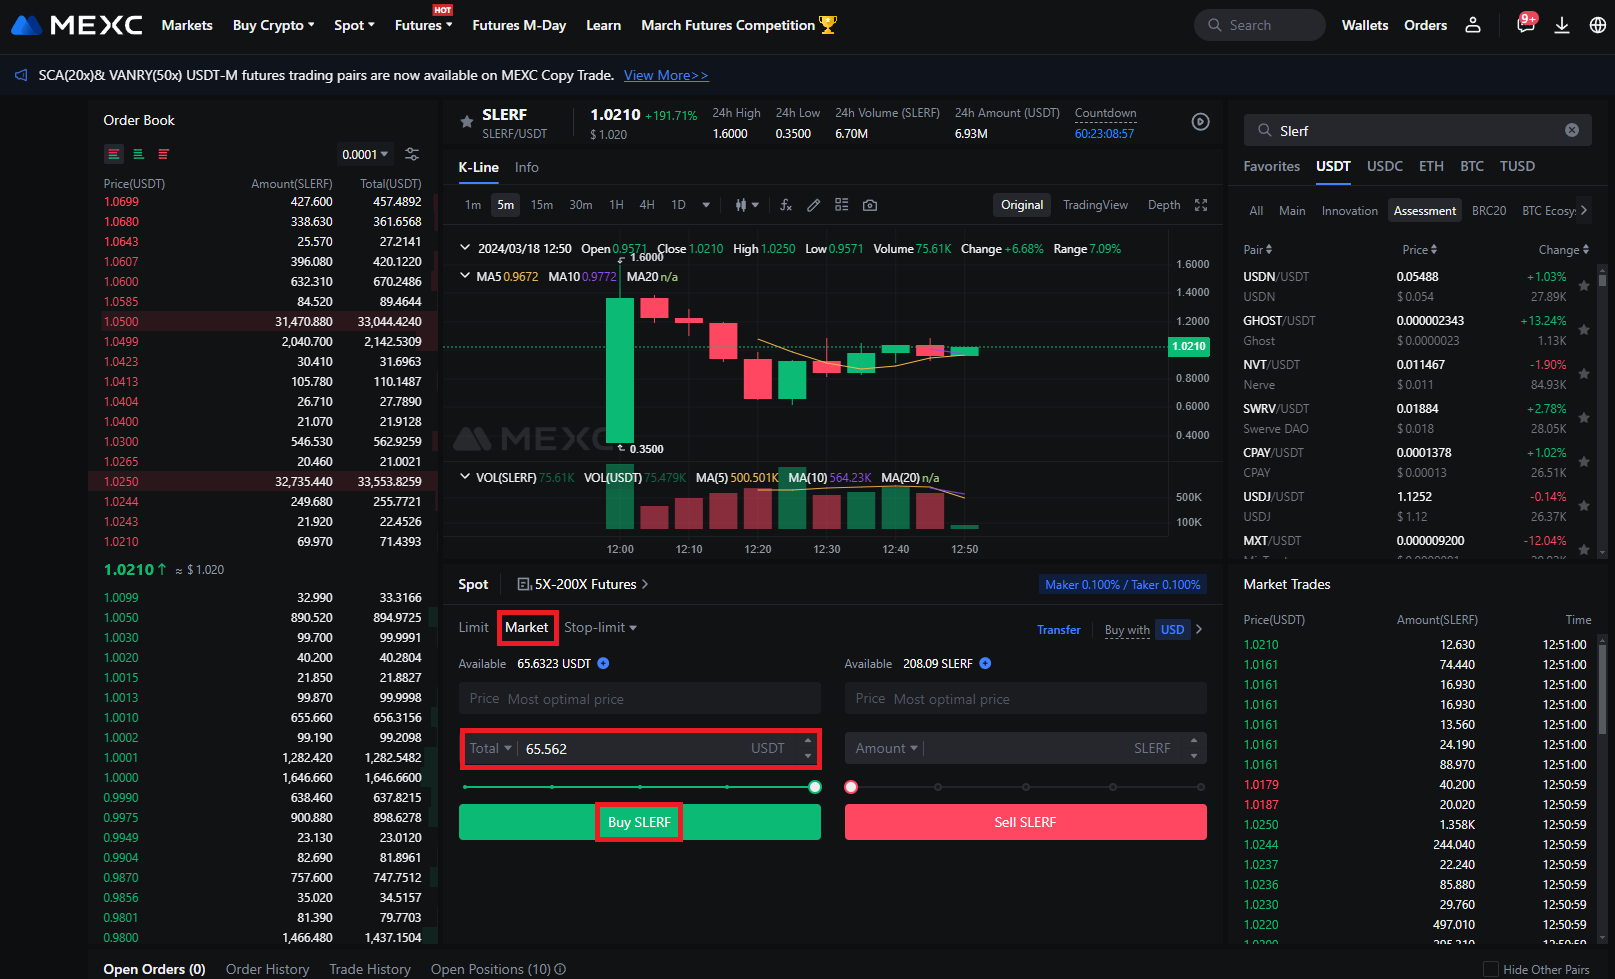Viewport: 1615px width, 979px height.
Task: Show both bids and asks order book view
Action: click(x=114, y=154)
